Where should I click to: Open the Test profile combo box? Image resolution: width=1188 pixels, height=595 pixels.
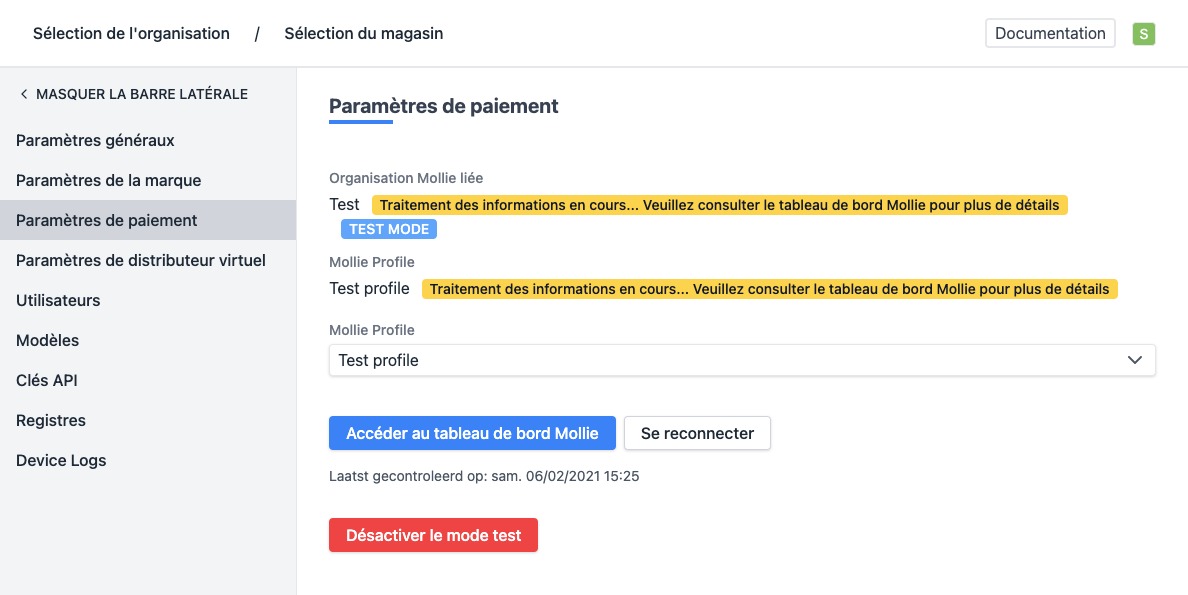coord(730,360)
